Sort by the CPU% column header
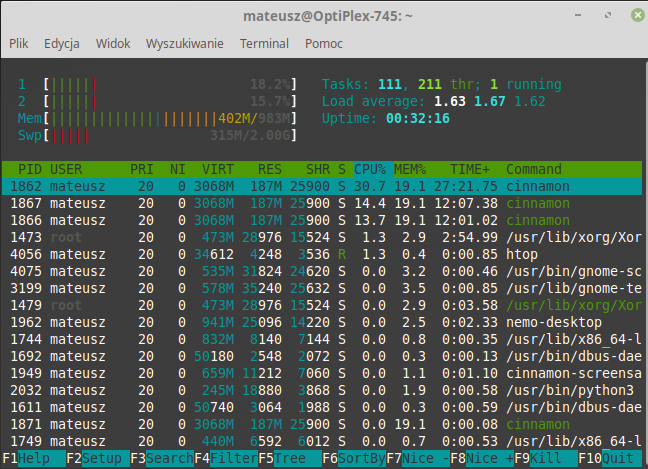648x469 pixels. pyautogui.click(x=369, y=169)
